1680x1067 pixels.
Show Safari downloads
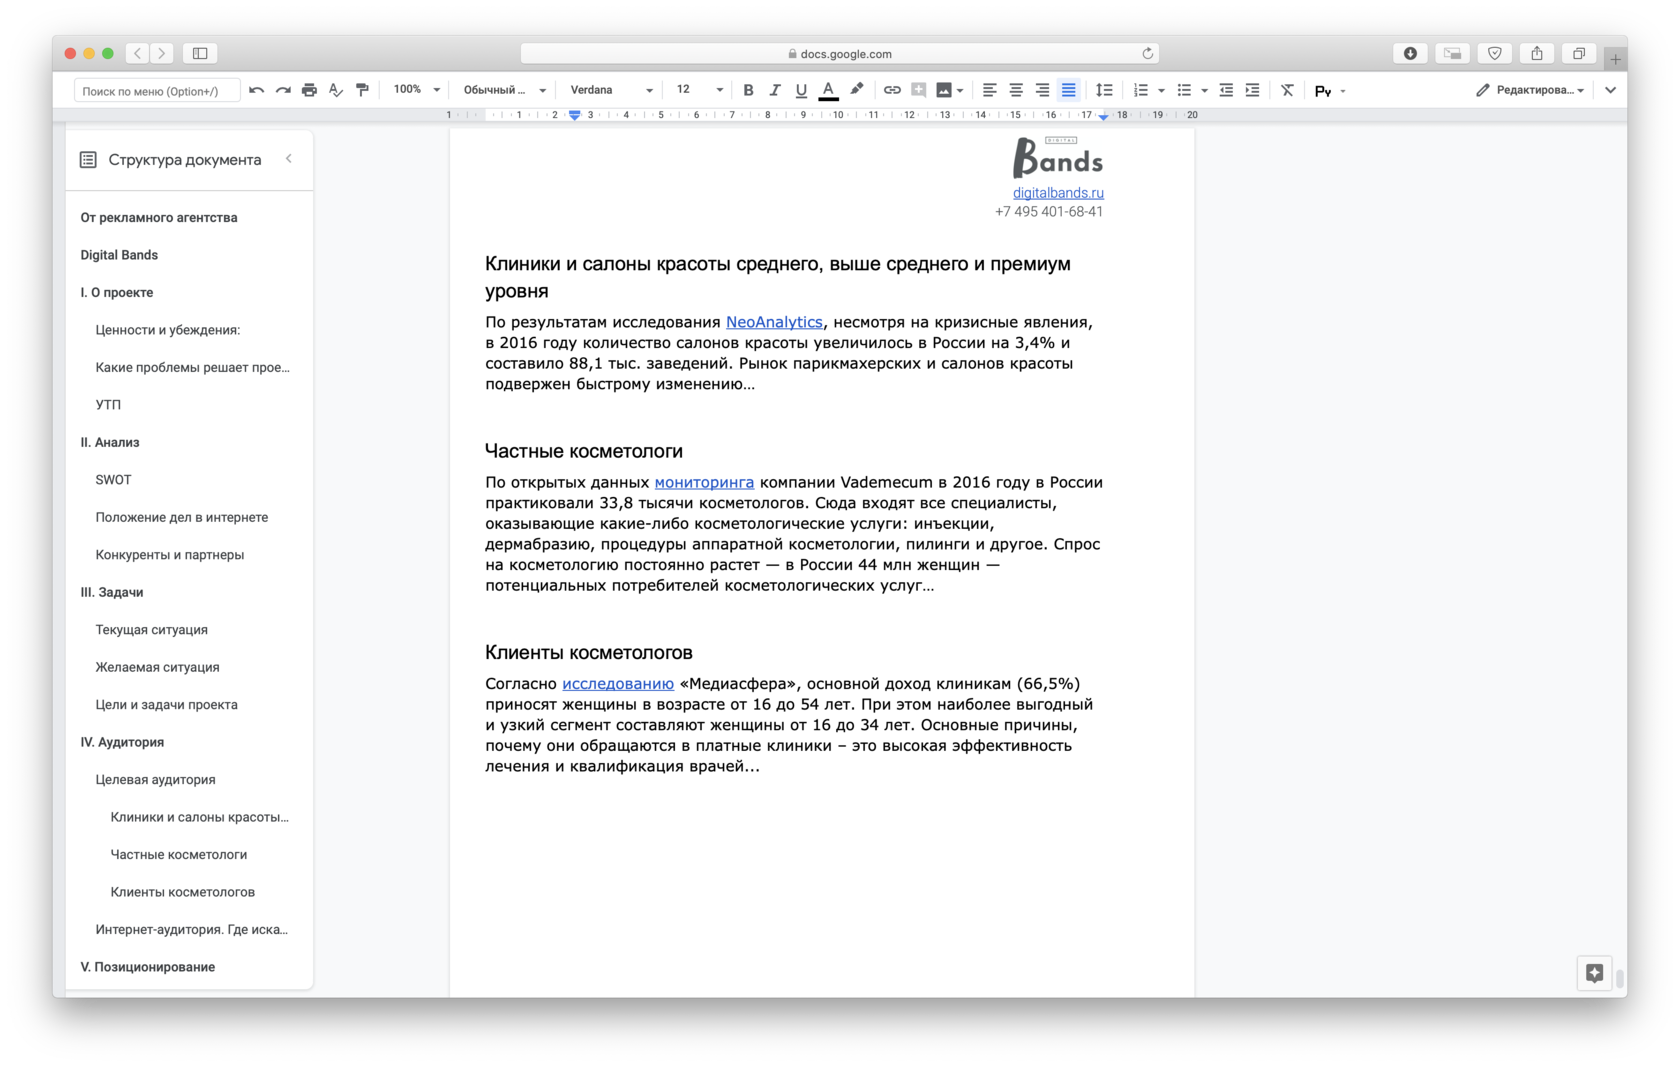(1410, 53)
